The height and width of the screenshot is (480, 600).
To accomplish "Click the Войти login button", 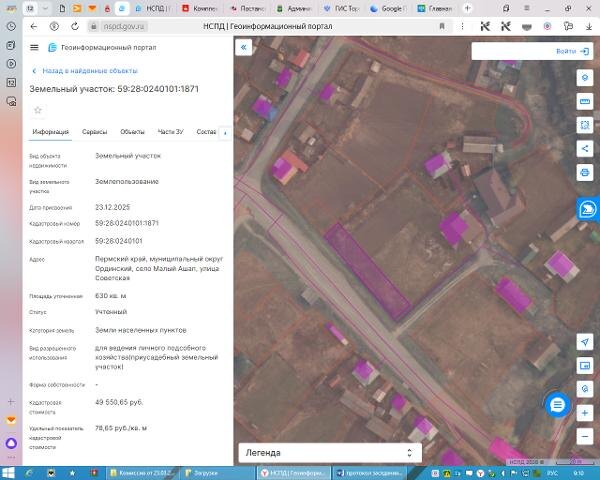I will pyautogui.click(x=572, y=51).
